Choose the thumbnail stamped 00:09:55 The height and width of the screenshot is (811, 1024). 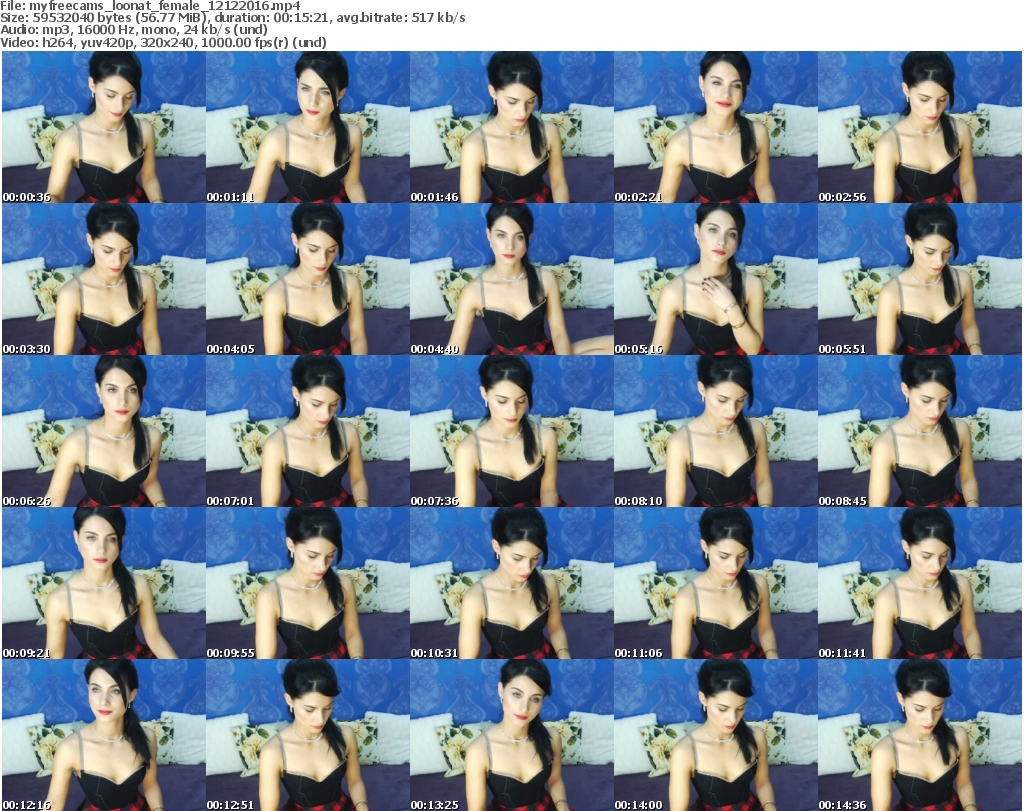click(x=308, y=583)
